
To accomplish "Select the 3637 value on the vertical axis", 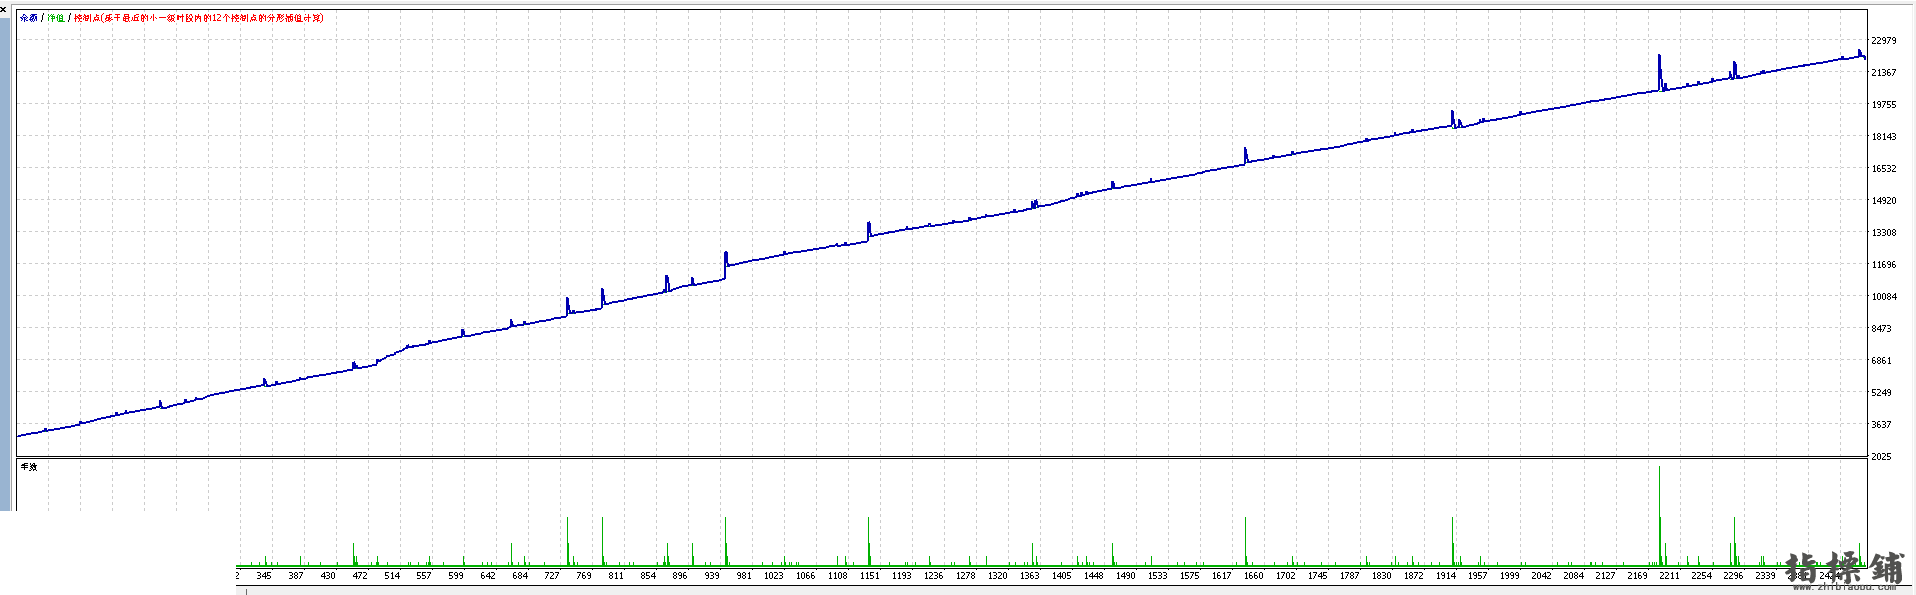I will click(x=1882, y=425).
